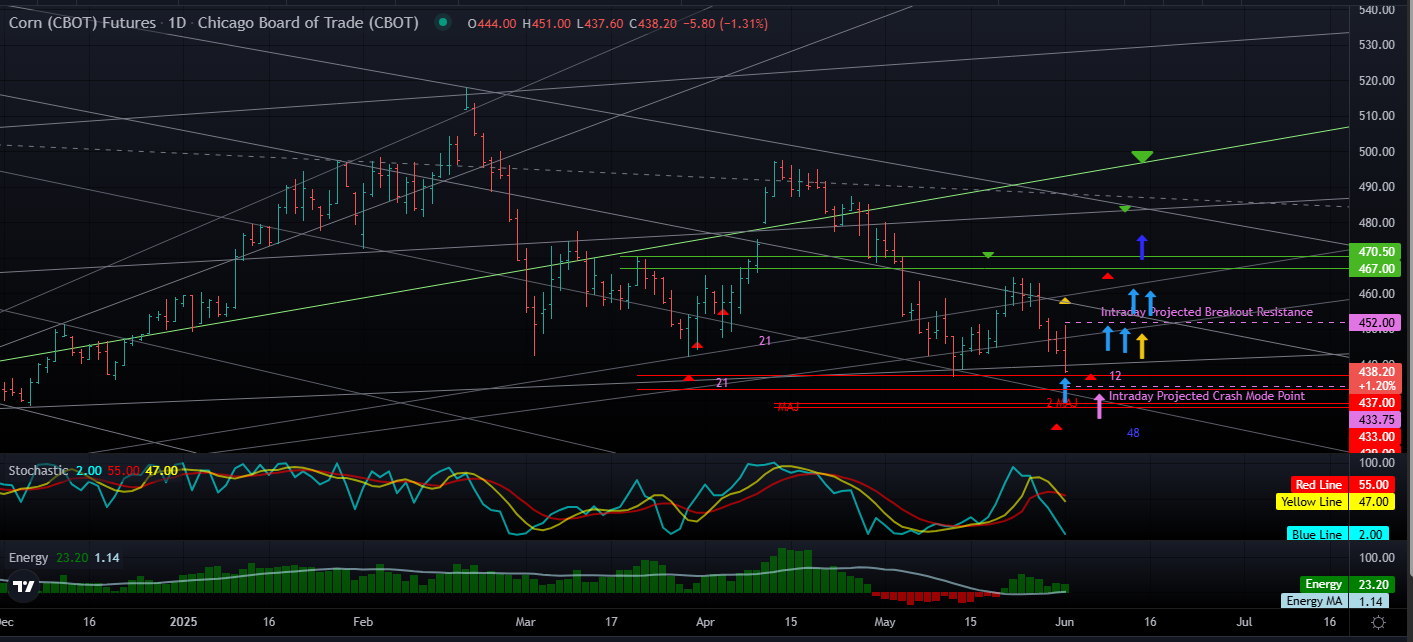Select the blue arrow next to 2 MAJ
Screen dimensions: 1413x642
(1065, 390)
